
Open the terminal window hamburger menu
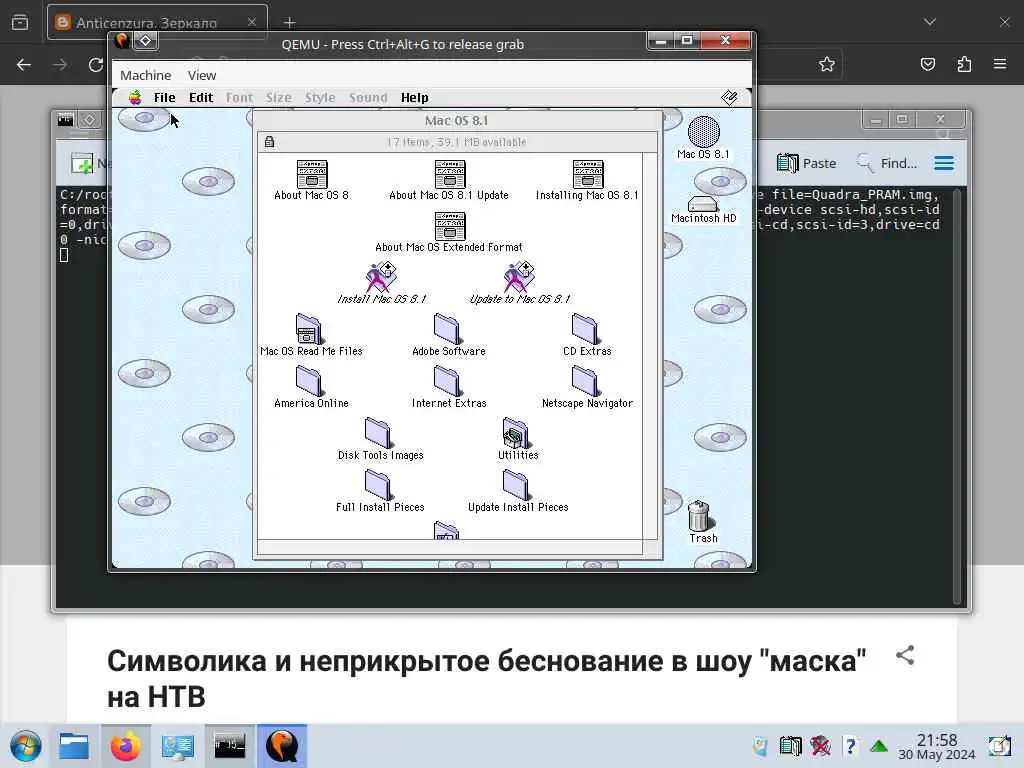click(x=944, y=163)
